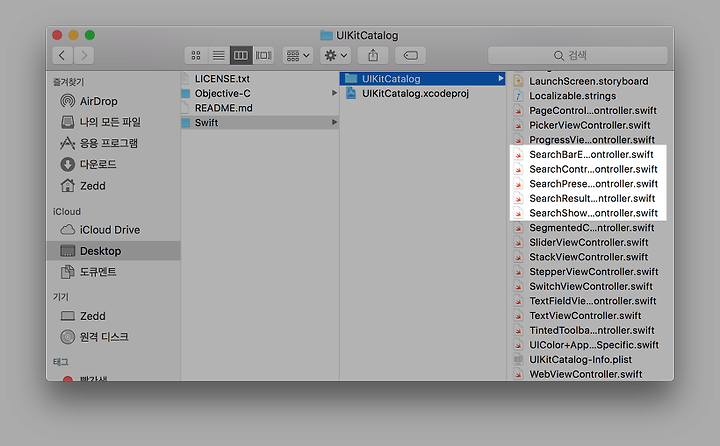Open iCloud Drive in sidebar
Image resolution: width=720 pixels, height=446 pixels.
pyautogui.click(x=113, y=230)
